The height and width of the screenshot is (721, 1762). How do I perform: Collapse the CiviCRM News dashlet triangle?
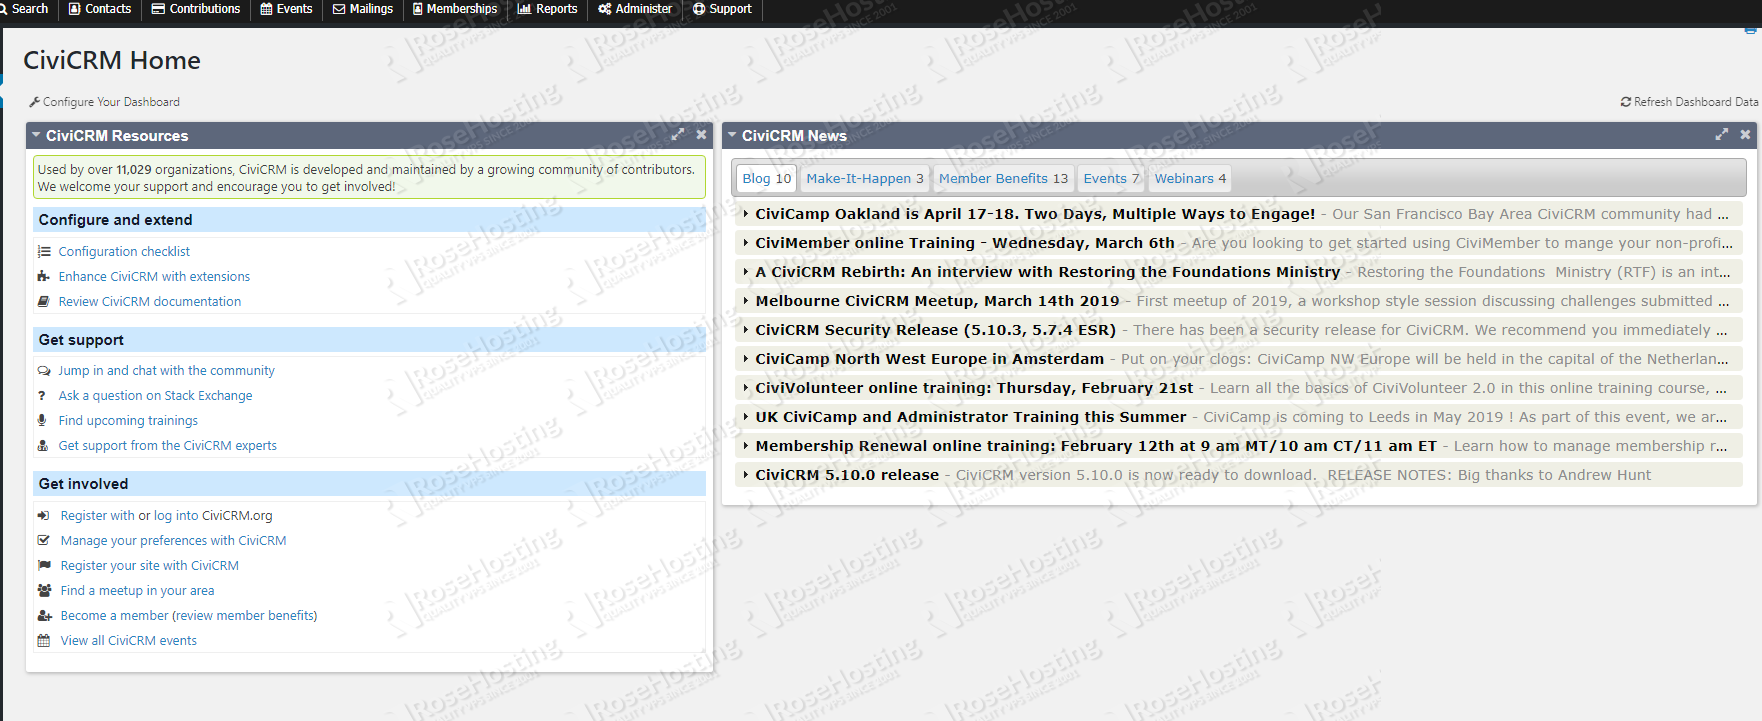[732, 135]
